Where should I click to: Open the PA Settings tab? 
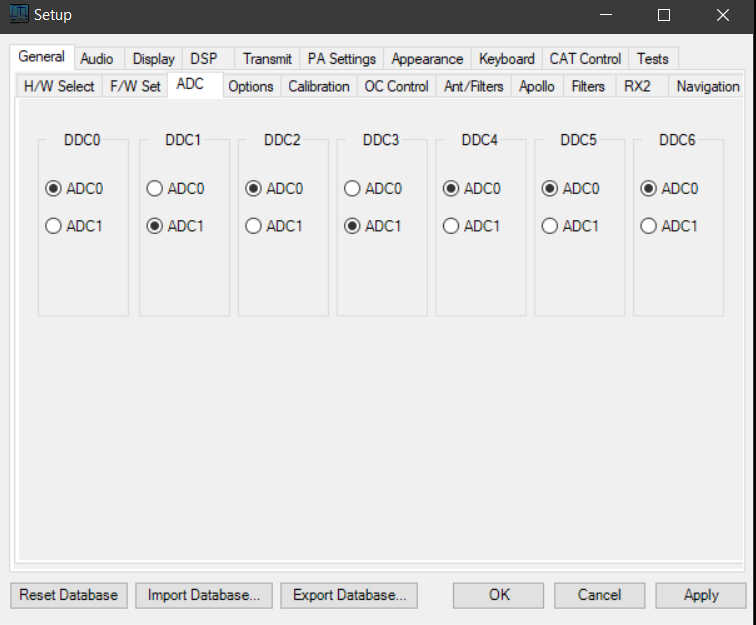click(341, 59)
